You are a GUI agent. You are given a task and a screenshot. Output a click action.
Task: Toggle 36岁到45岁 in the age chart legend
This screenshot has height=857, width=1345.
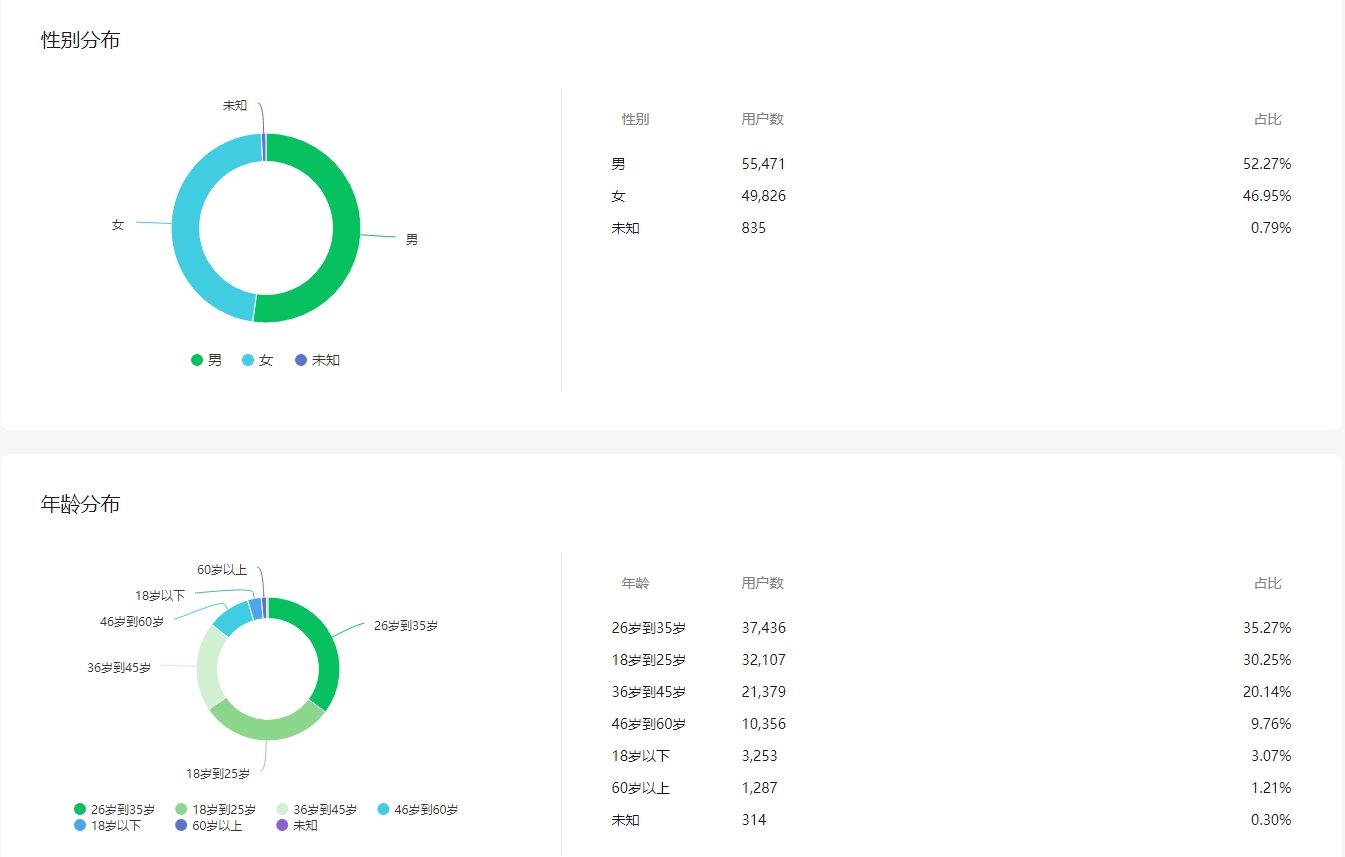[316, 809]
